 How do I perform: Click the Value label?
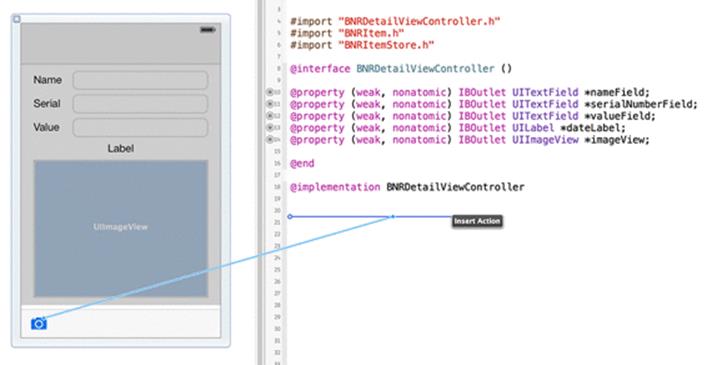coord(46,127)
